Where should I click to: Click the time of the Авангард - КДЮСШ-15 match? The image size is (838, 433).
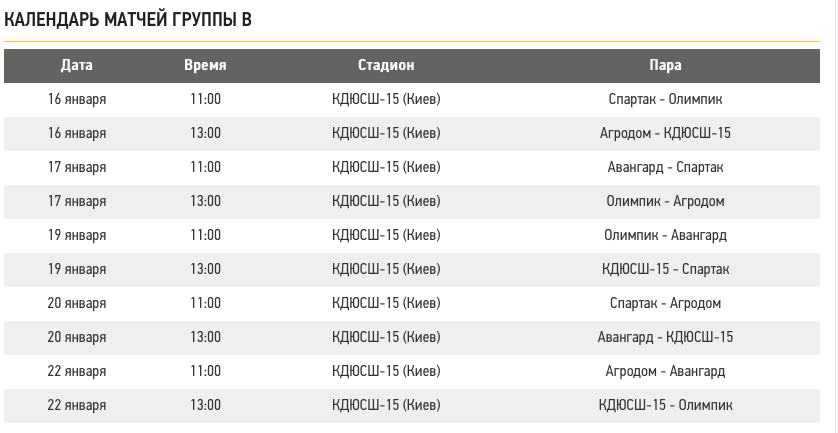[205, 337]
